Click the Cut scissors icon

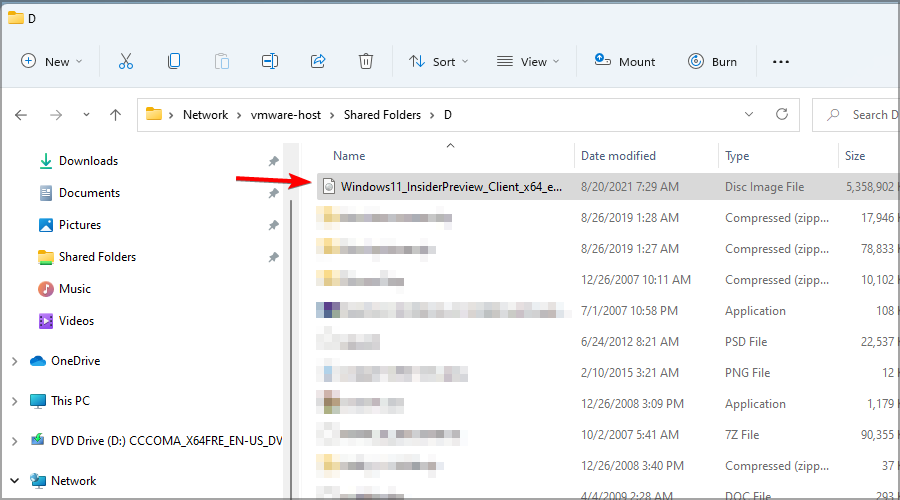[126, 61]
